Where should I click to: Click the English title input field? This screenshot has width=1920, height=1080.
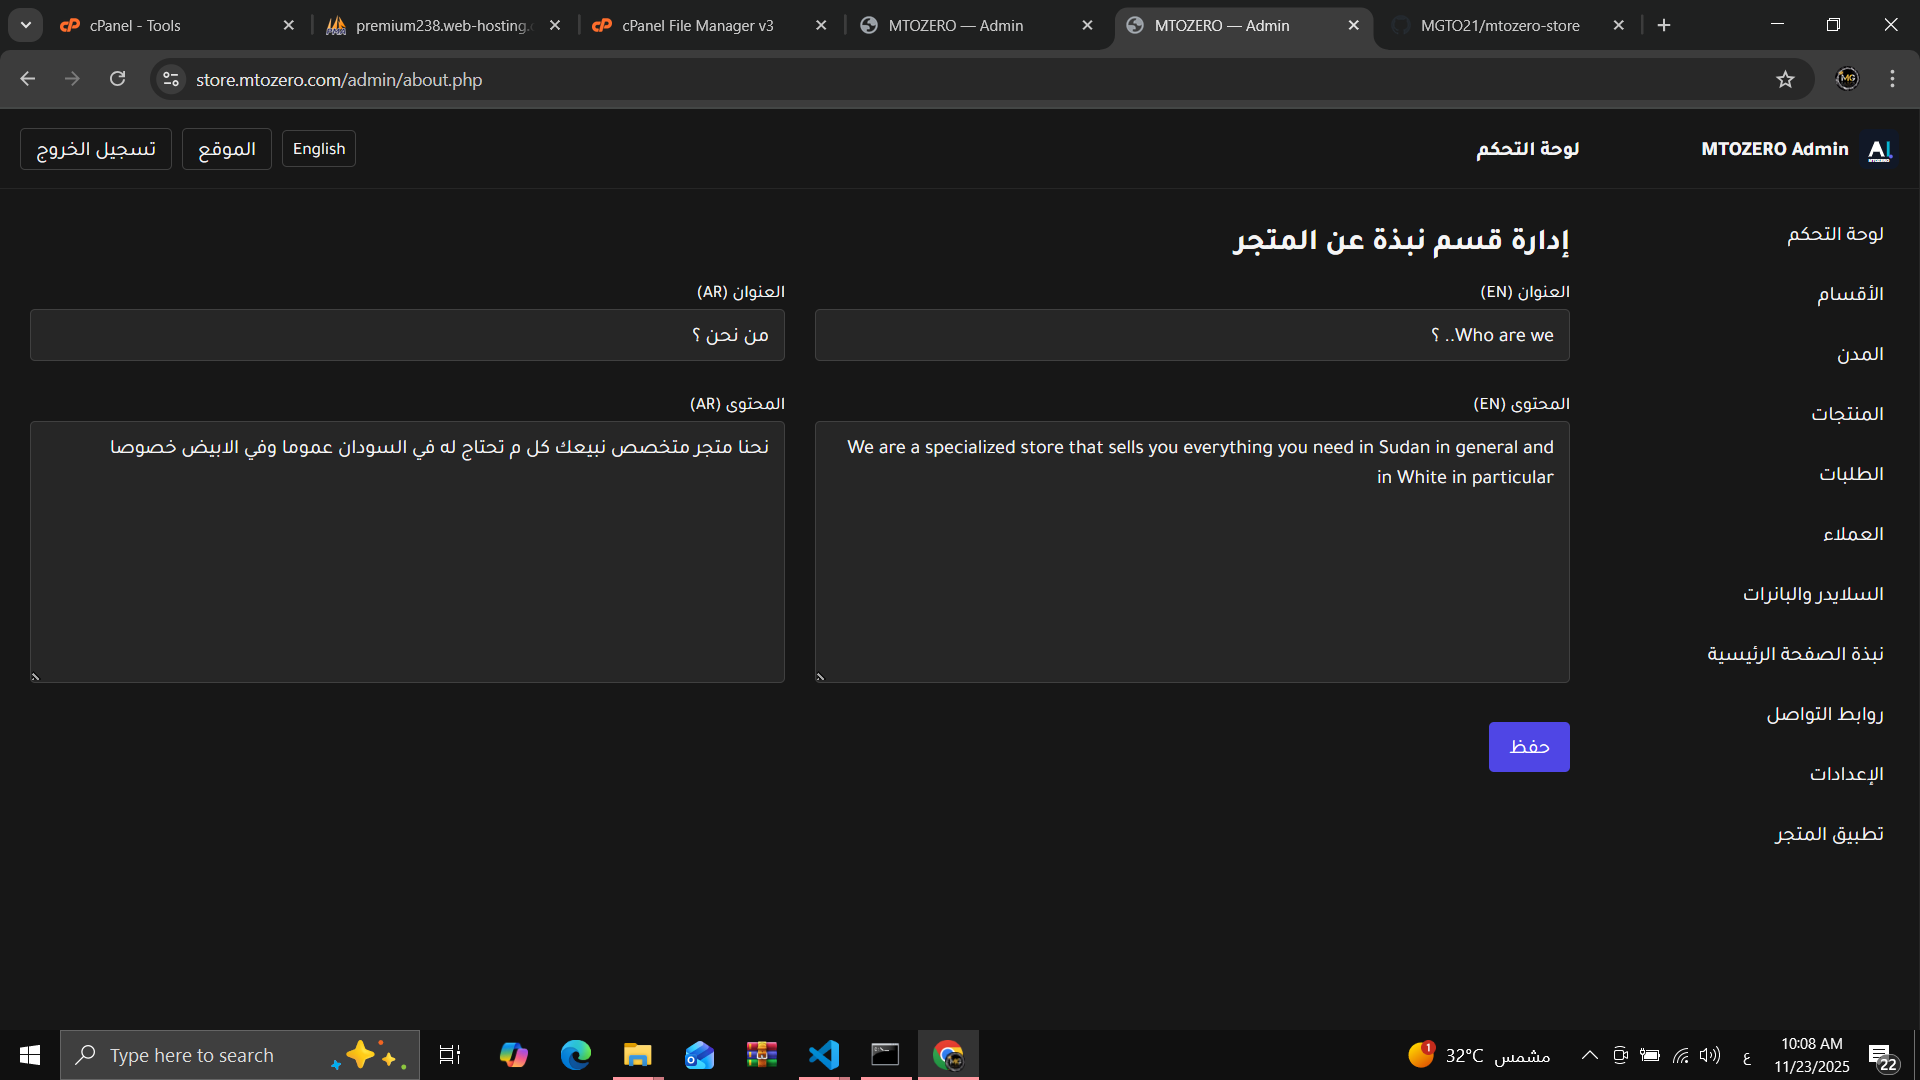pyautogui.click(x=1191, y=335)
